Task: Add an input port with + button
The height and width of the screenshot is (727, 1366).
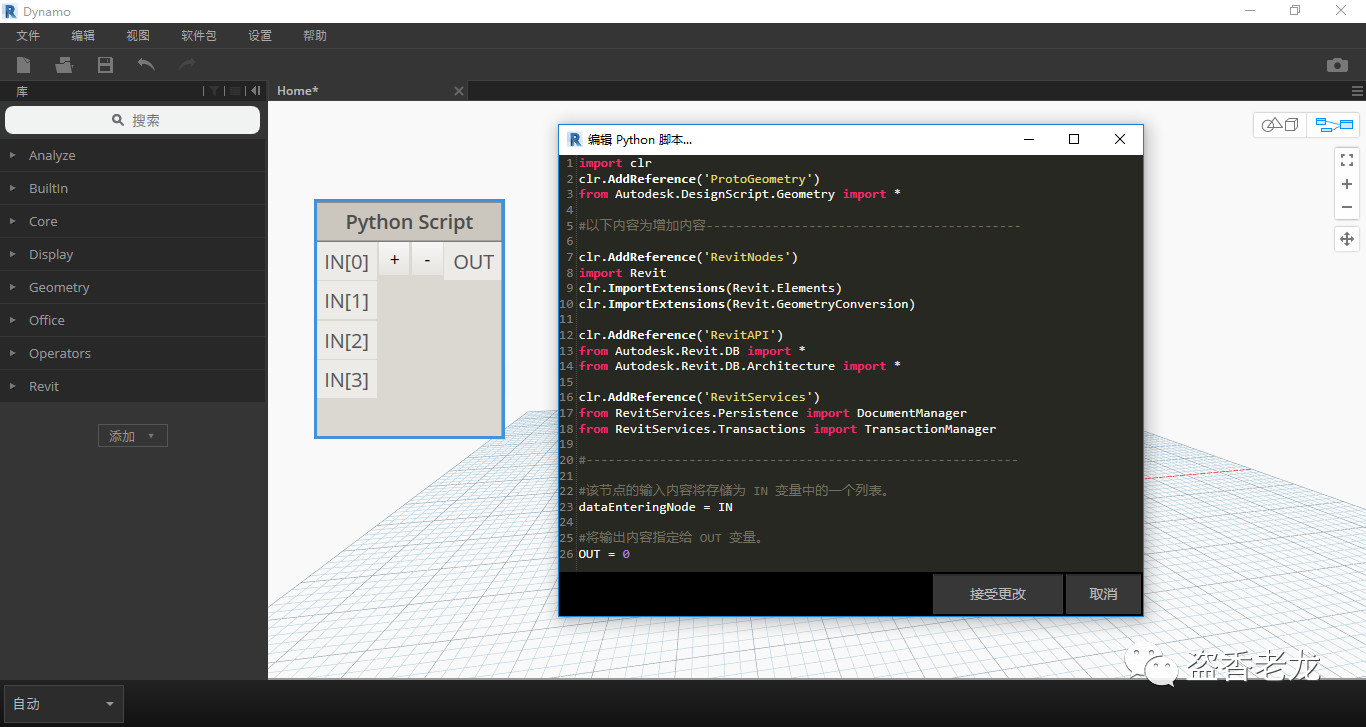Action: (x=394, y=261)
